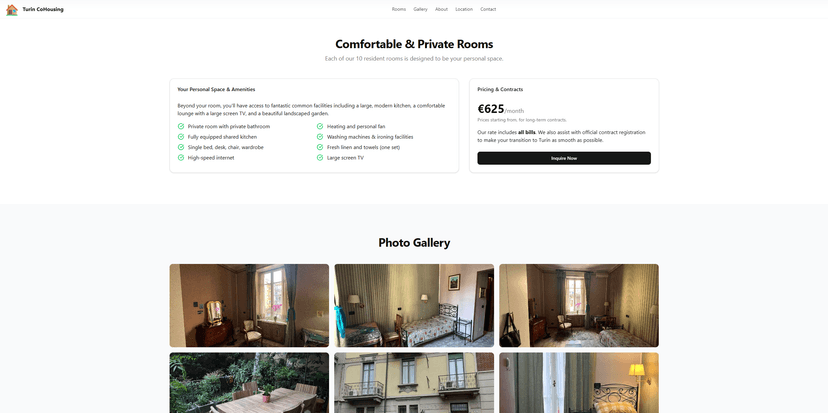
Task: Click checkmark icon beside Fully equipped shared kitchen
Action: [x=181, y=137]
